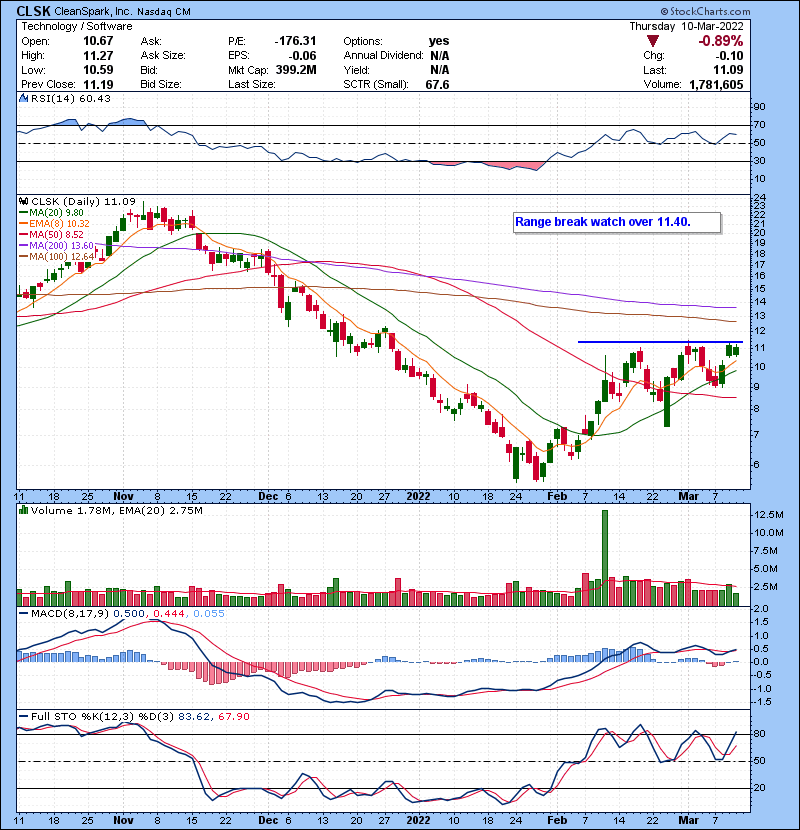Click the RSI value 60.43
This screenshot has height=830, width=800.
click(94, 98)
